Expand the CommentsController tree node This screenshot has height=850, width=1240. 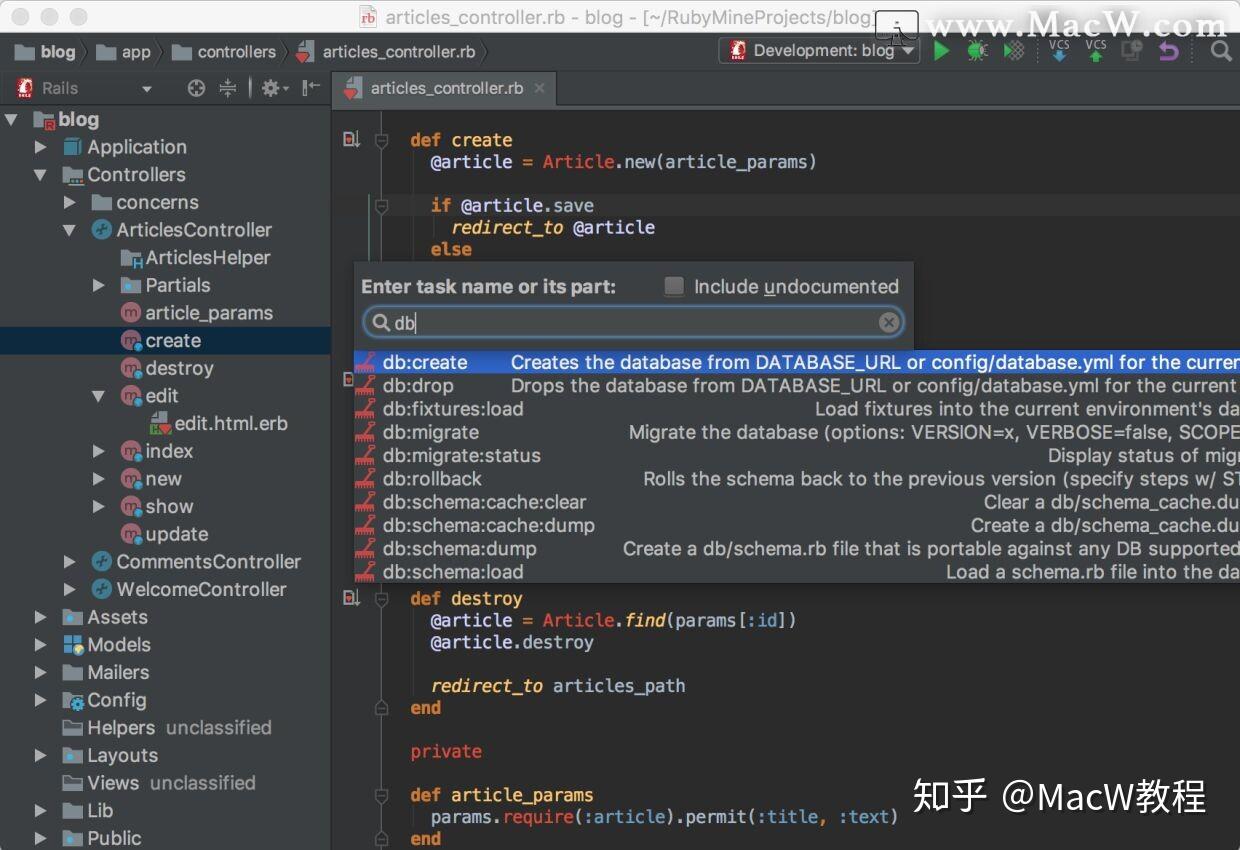coord(70,562)
